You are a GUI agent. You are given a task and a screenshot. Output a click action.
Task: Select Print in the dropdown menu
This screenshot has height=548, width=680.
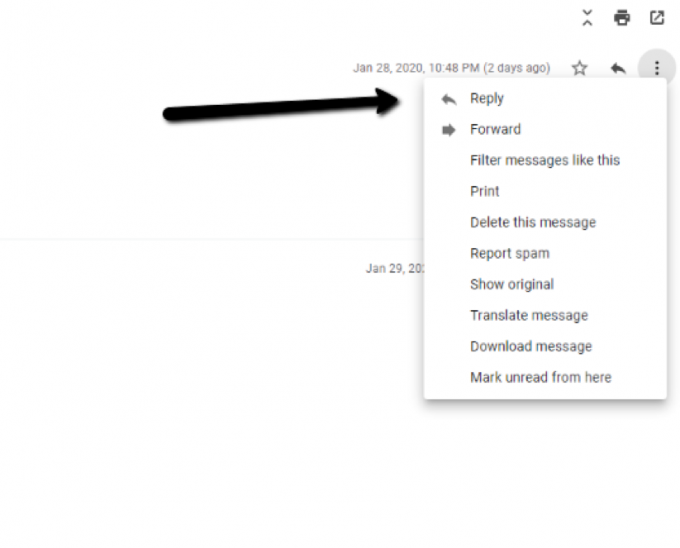coord(545,191)
